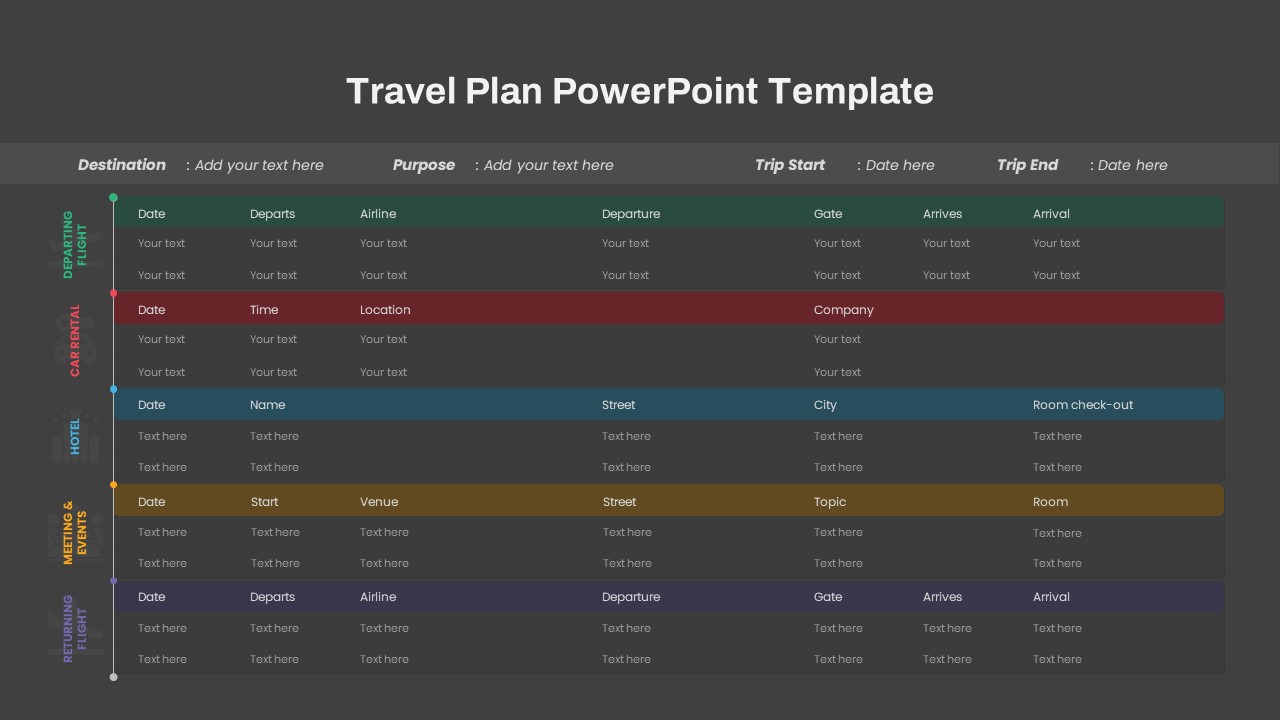
Task: Click the Date header in Departing Flight row
Action: pos(152,214)
